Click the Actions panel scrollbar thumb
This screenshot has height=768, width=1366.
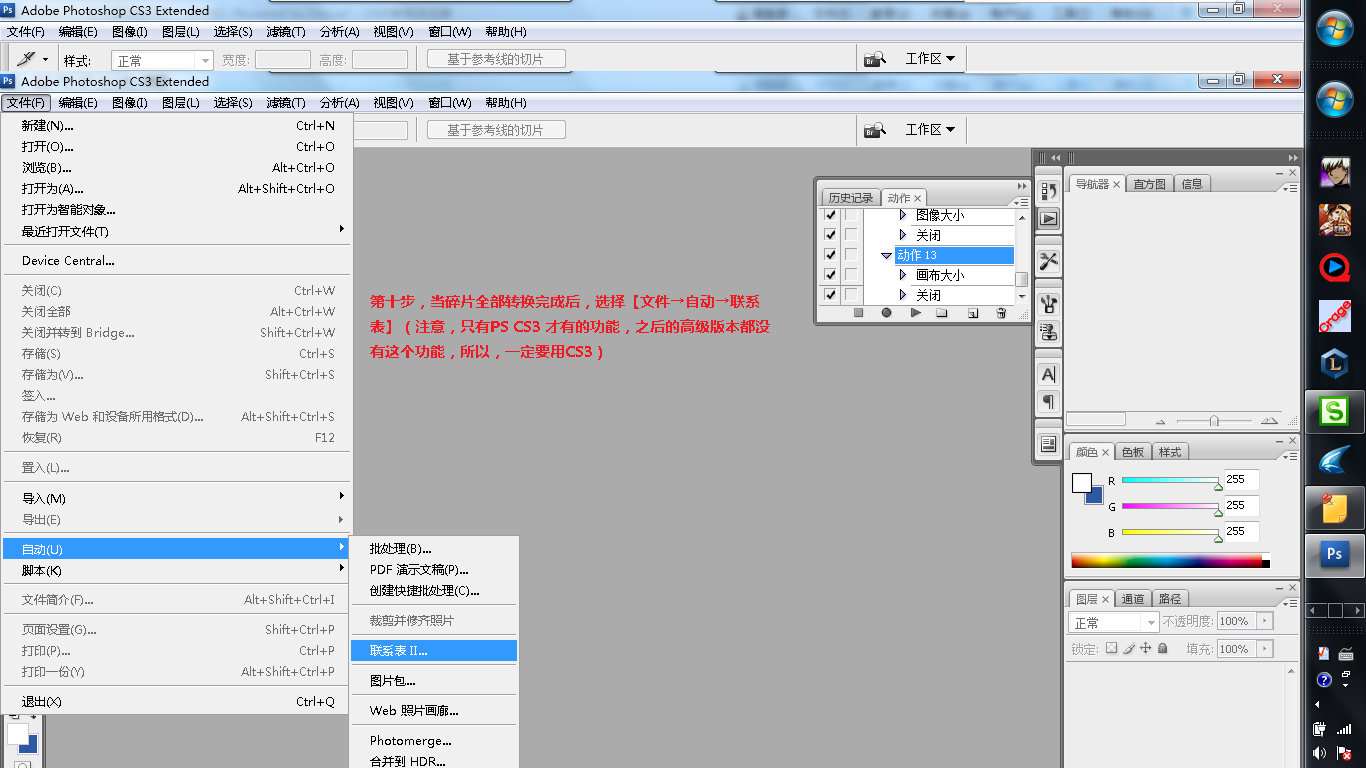pos(1021,279)
